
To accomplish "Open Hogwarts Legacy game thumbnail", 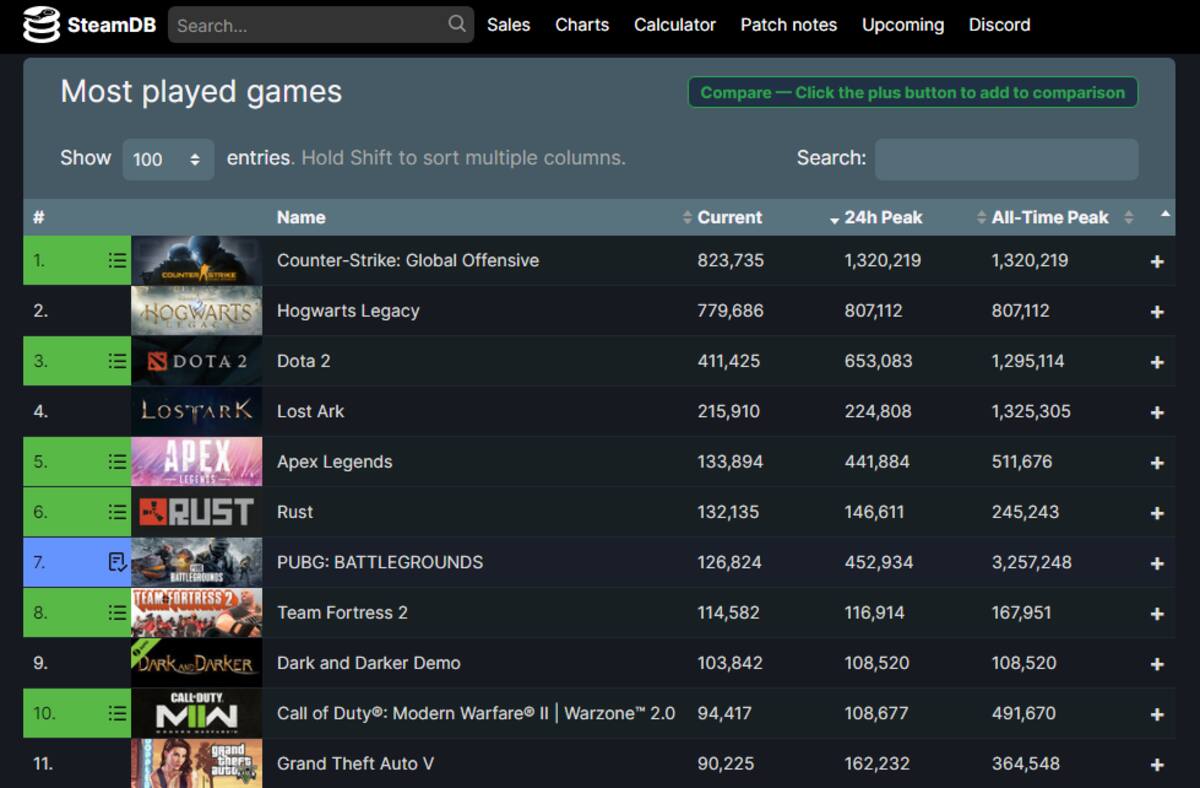I will click(x=197, y=311).
